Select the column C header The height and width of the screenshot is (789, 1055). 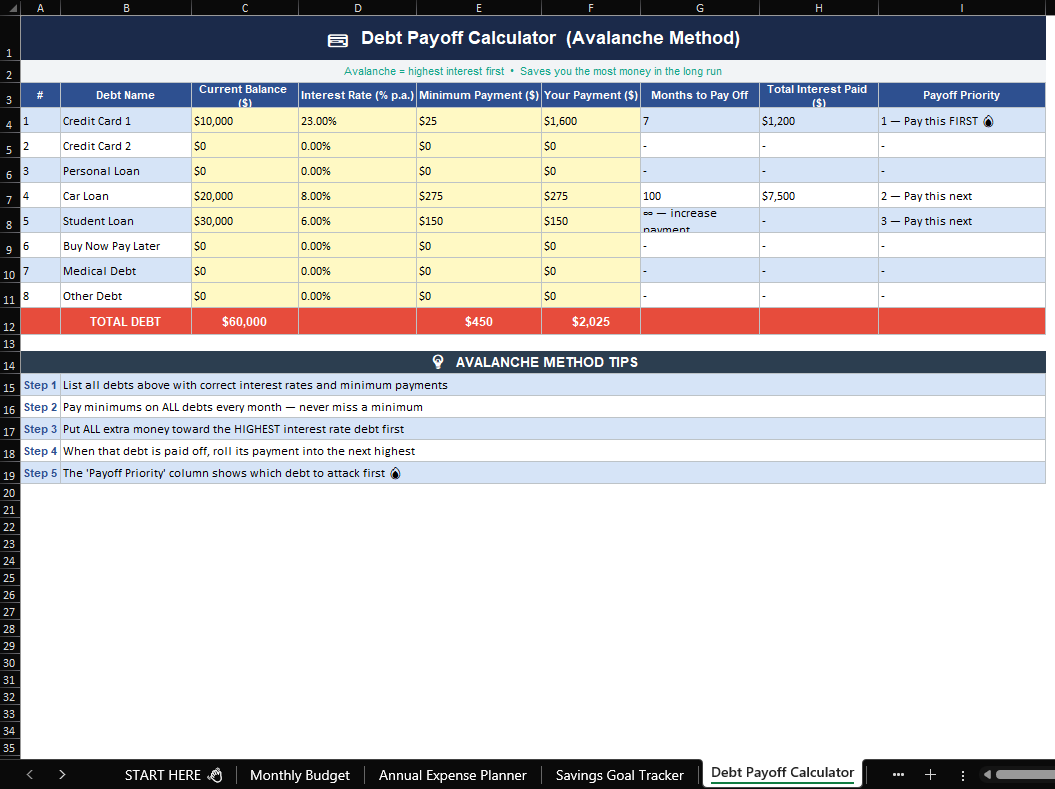click(245, 8)
